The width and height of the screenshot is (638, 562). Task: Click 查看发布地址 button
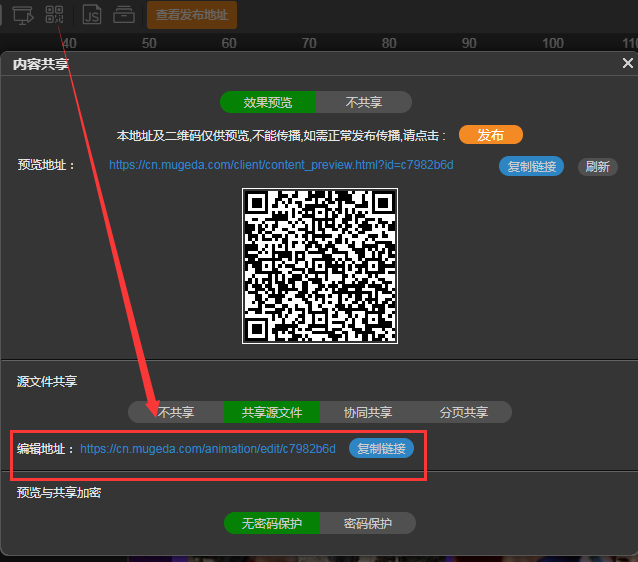[192, 15]
